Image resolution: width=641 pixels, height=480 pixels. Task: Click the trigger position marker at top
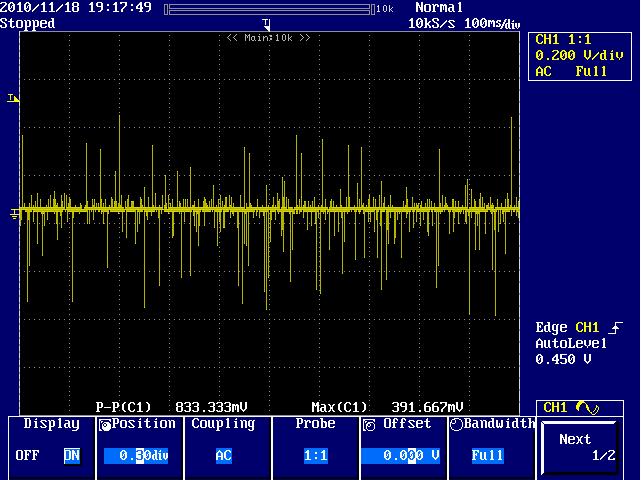(x=266, y=22)
